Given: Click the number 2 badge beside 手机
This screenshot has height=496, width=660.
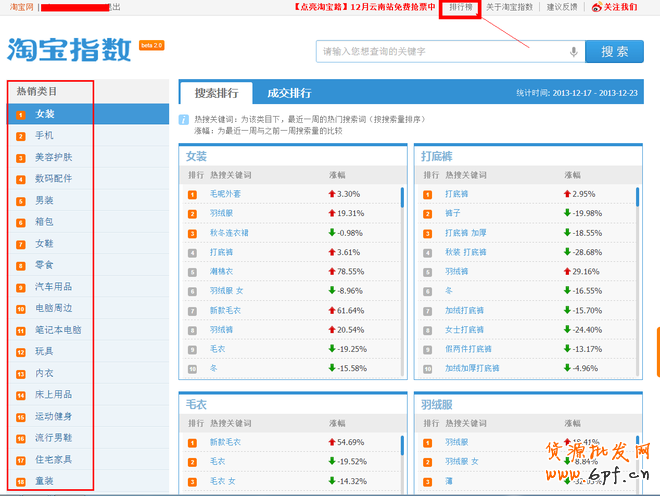Looking at the screenshot, I should click(x=20, y=136).
